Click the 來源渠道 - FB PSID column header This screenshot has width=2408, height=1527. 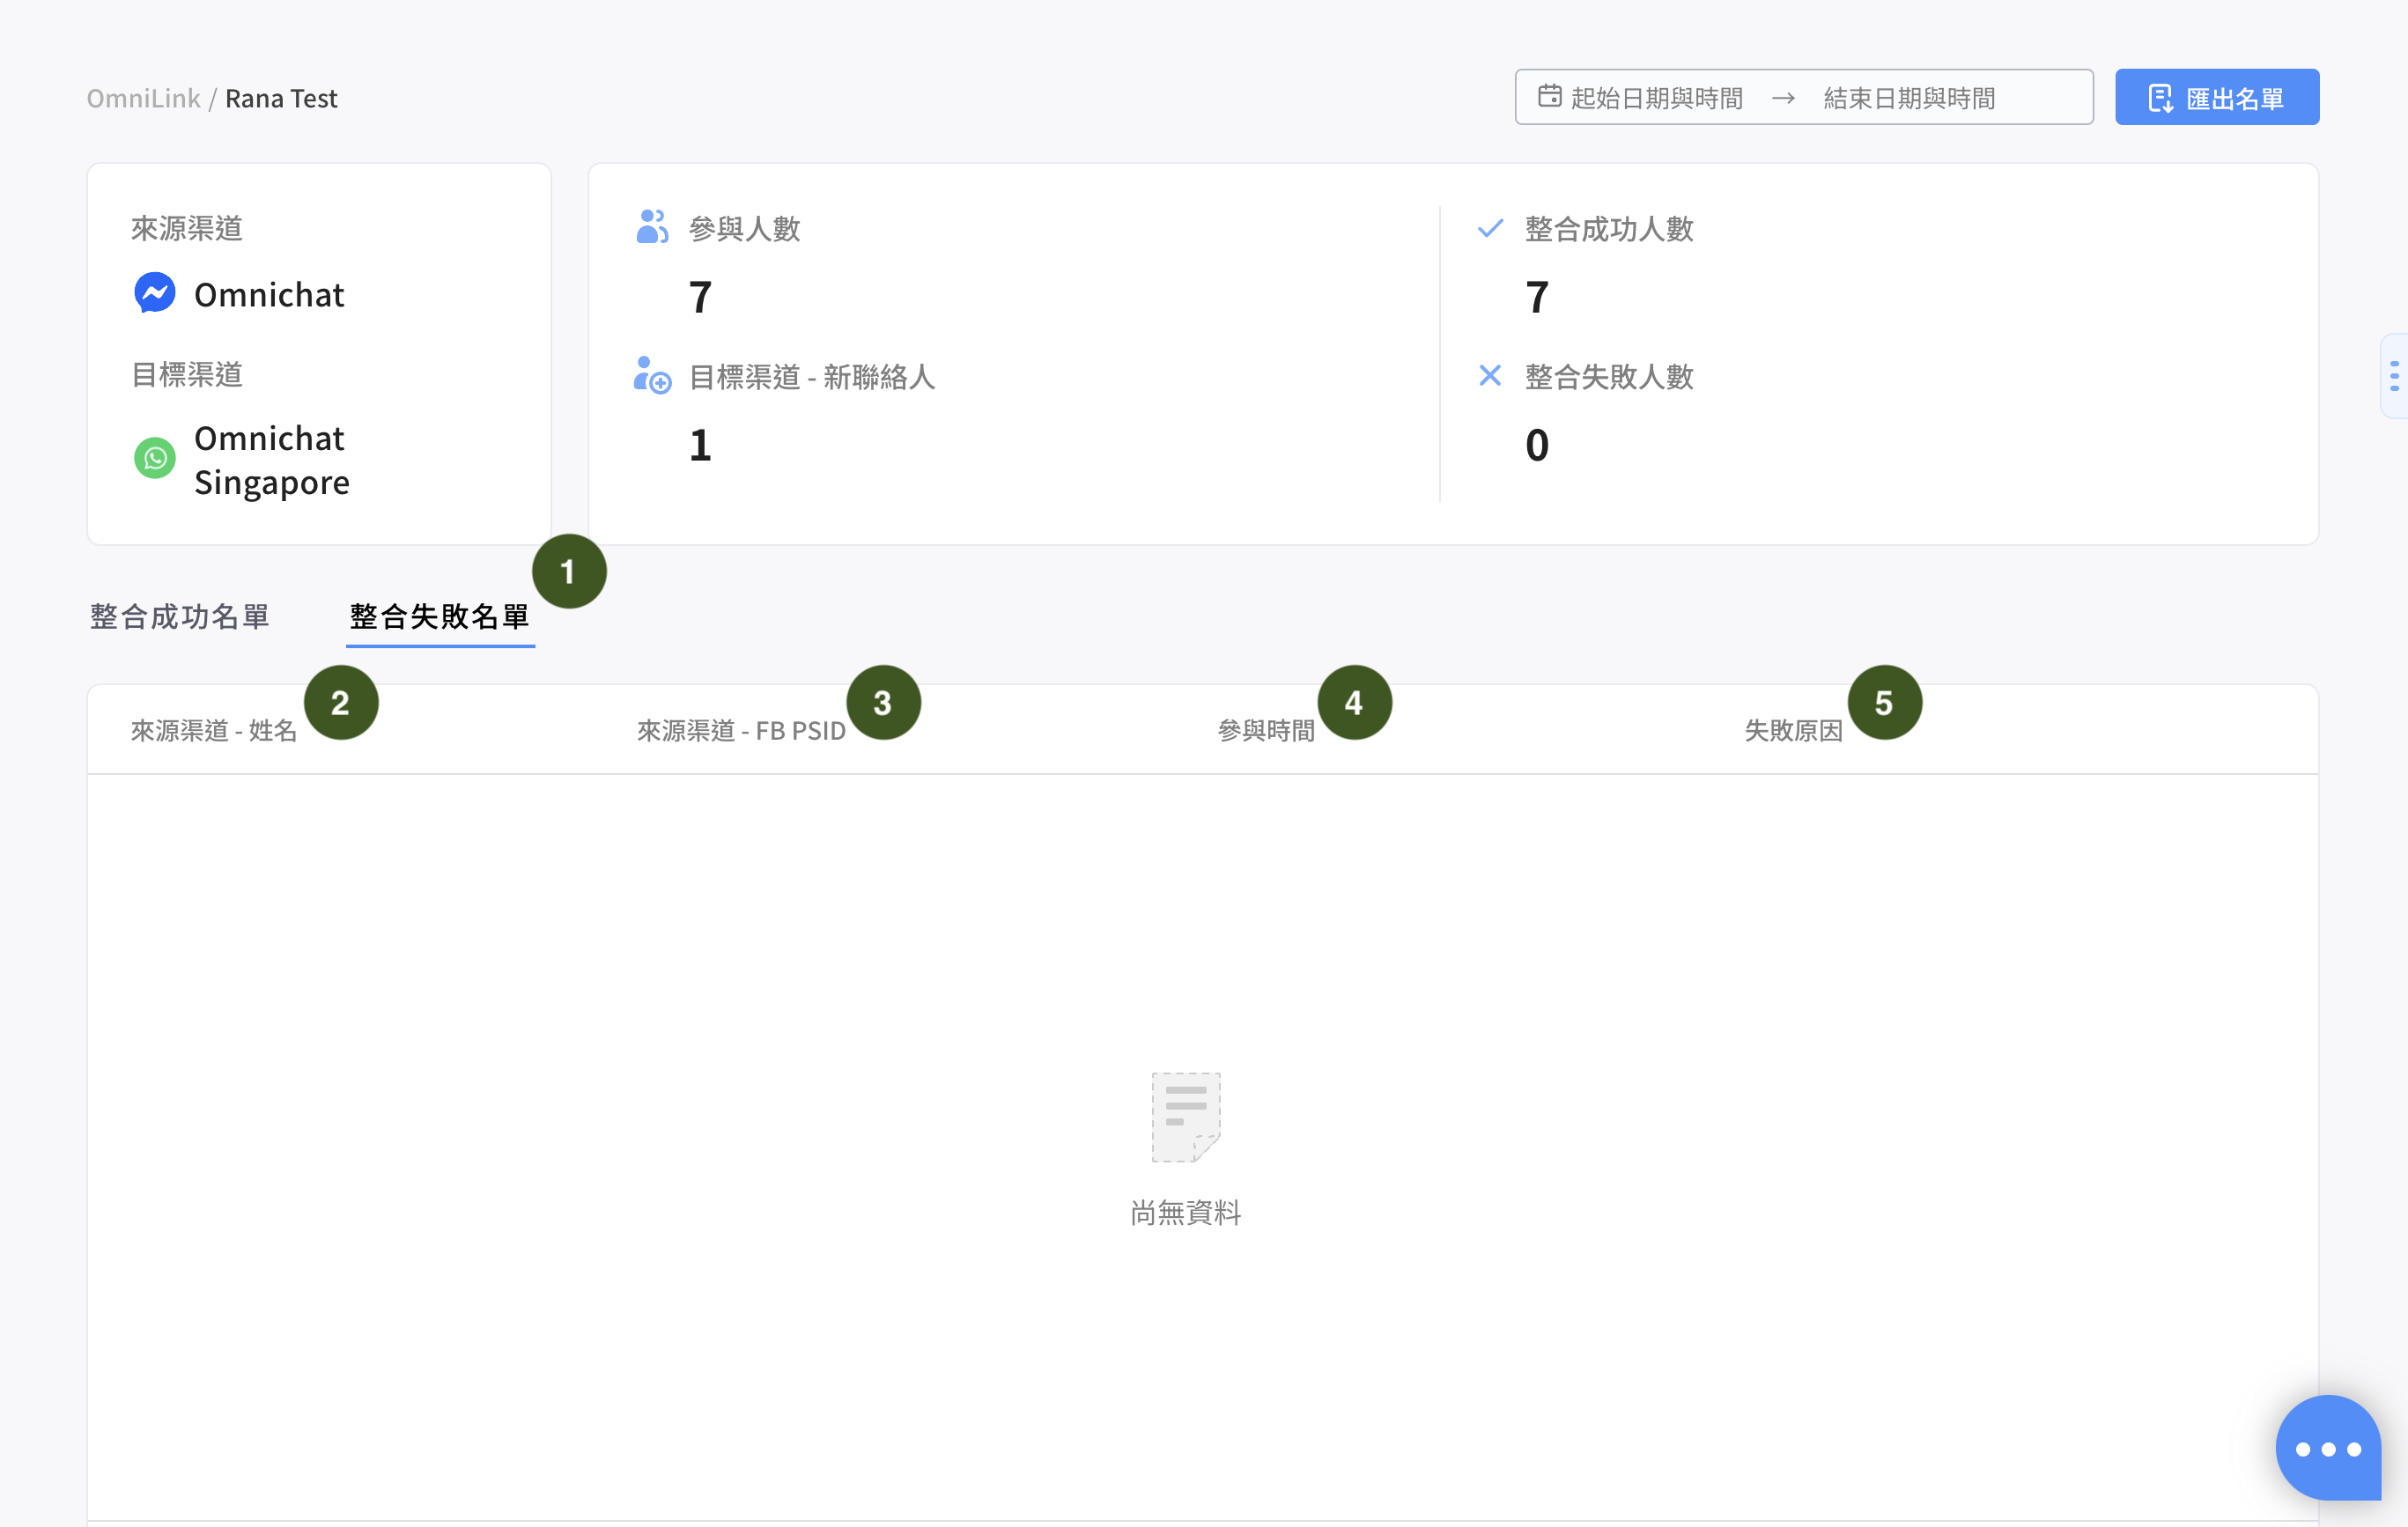(x=741, y=731)
